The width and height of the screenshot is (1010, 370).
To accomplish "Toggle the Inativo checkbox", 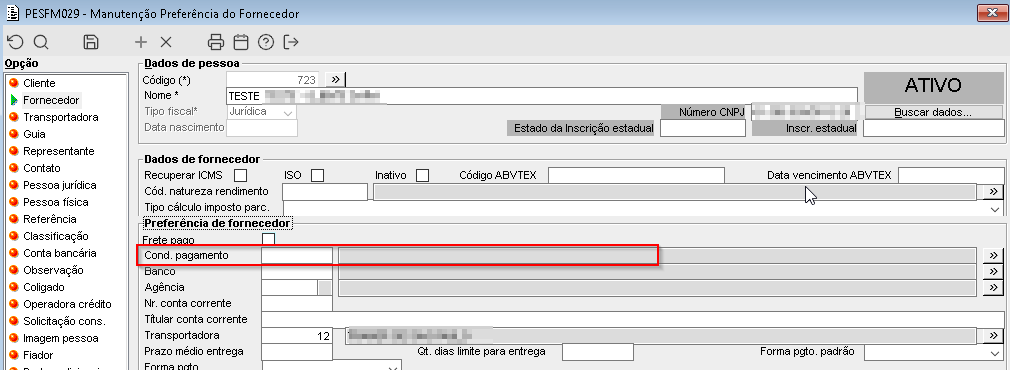I will click(423, 175).
